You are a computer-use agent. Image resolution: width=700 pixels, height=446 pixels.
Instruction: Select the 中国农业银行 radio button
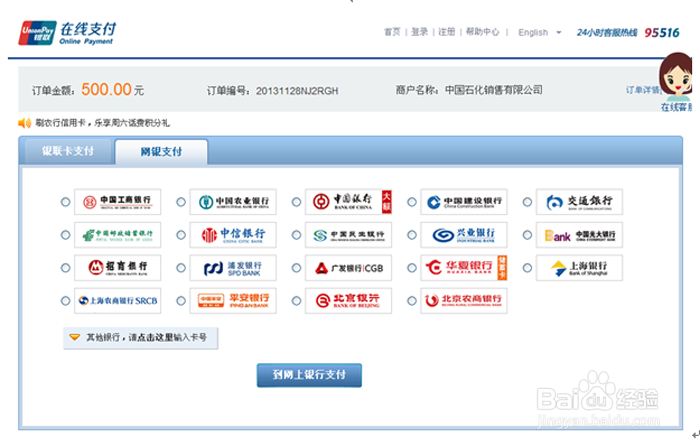(181, 202)
